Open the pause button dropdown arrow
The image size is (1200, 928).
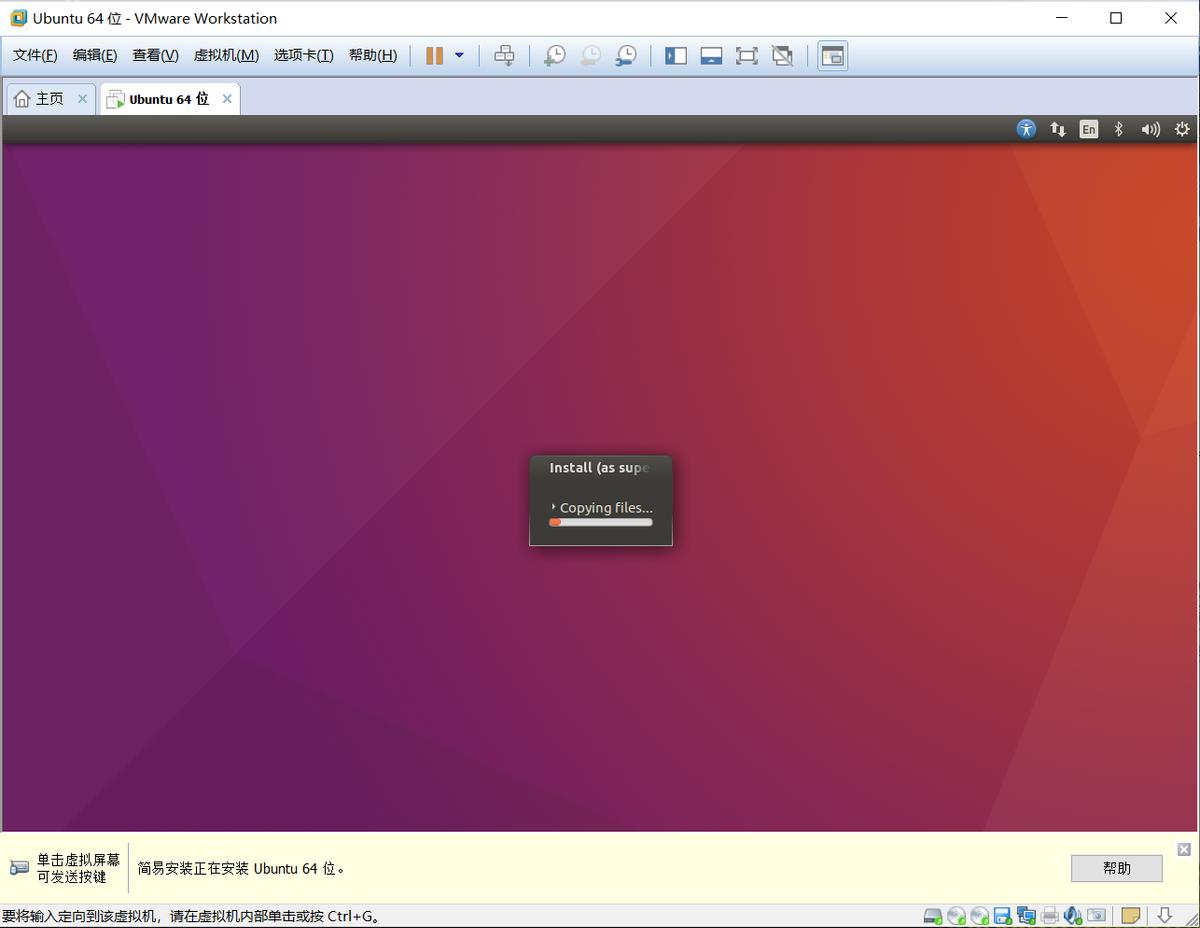[x=459, y=55]
